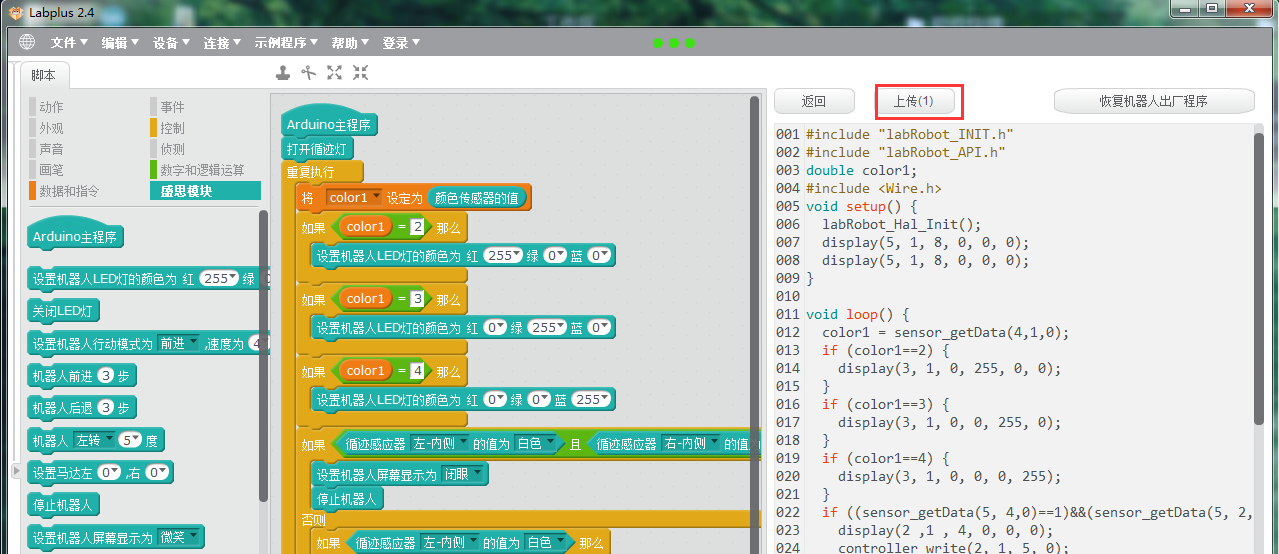The width and height of the screenshot is (1279, 554).
Task: Select the 事件 block category
Action: pyautogui.click(x=172, y=107)
